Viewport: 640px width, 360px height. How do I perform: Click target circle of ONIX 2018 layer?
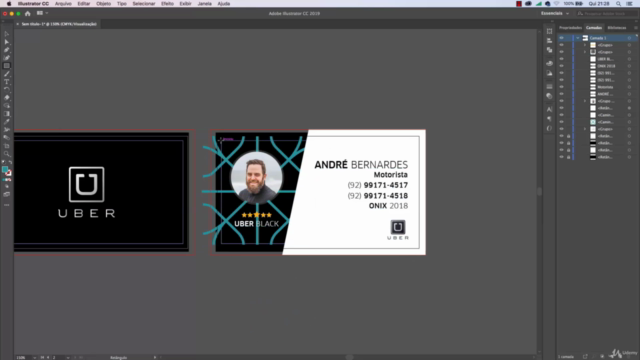tap(629, 66)
